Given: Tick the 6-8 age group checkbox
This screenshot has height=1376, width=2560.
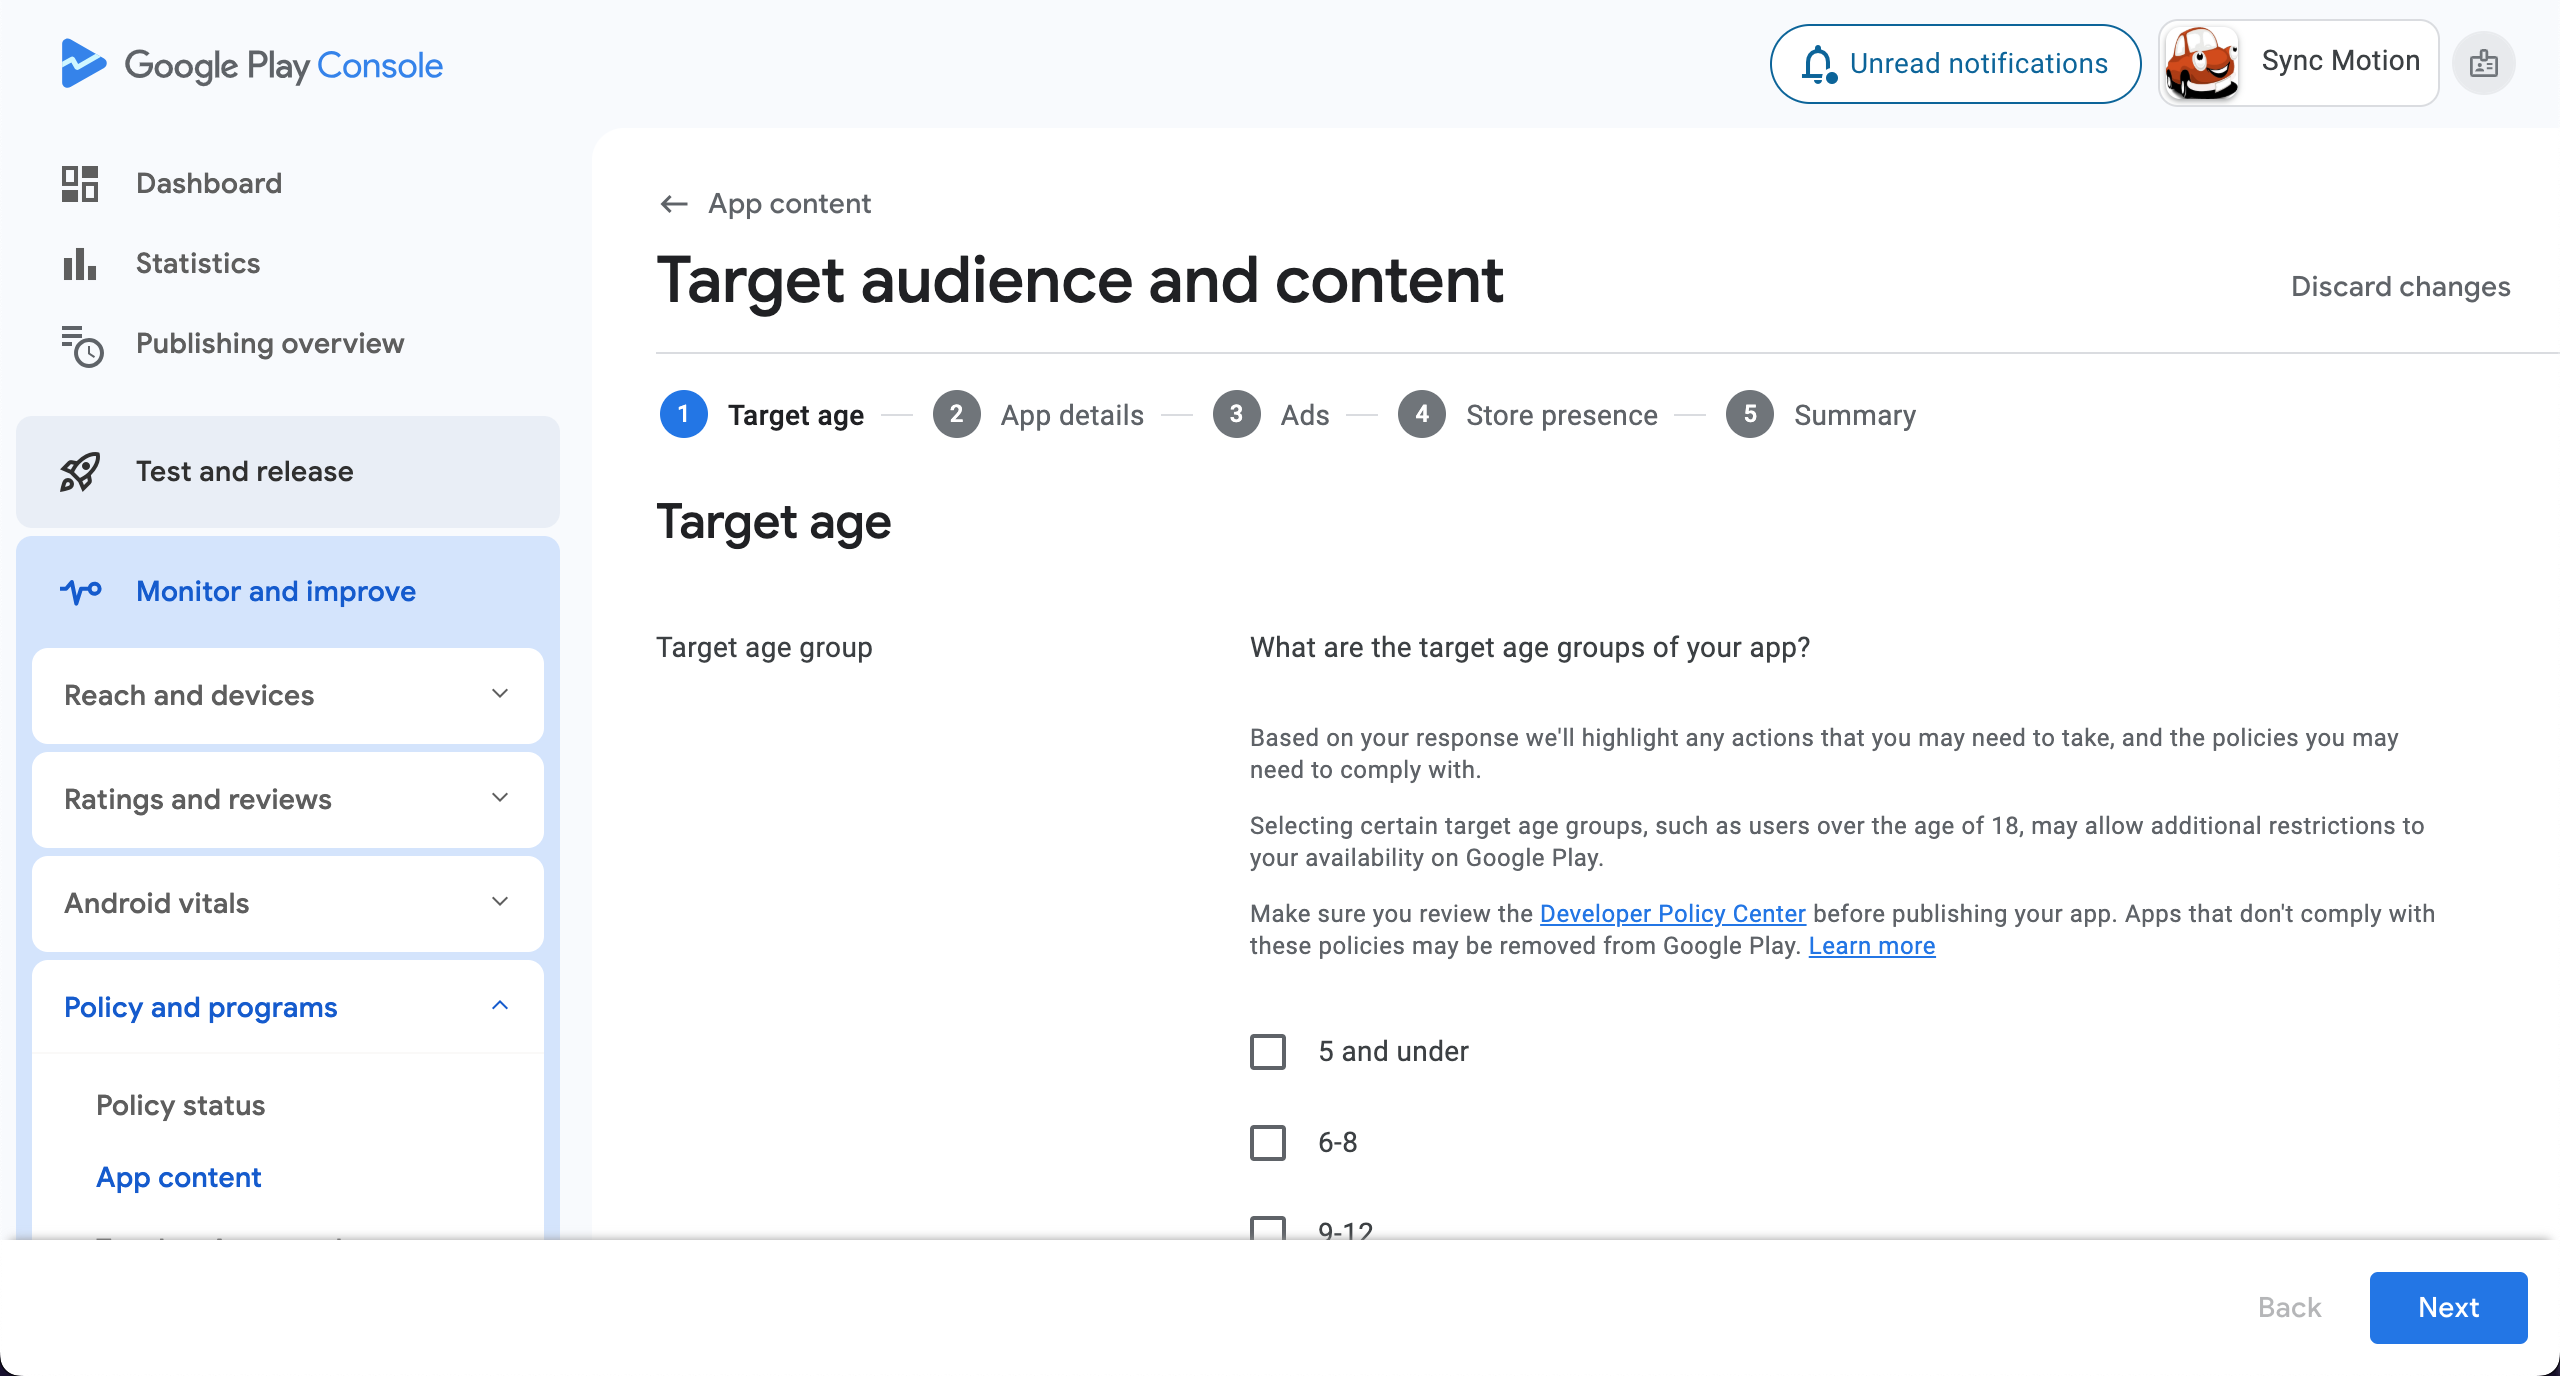Looking at the screenshot, I should 1268,1143.
